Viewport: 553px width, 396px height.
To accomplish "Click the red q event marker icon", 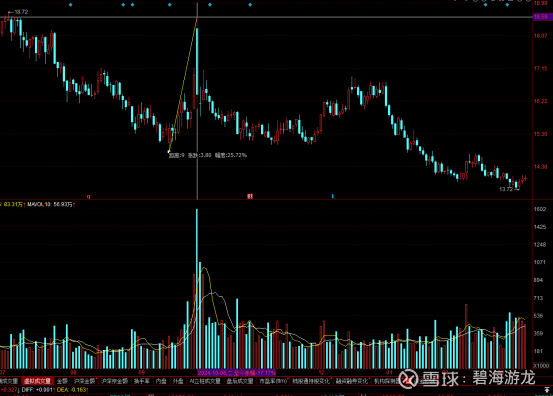I will click(89, 196).
